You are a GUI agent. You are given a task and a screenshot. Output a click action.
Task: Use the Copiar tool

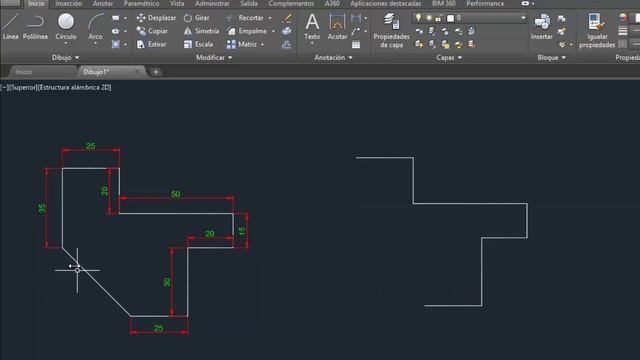click(152, 31)
